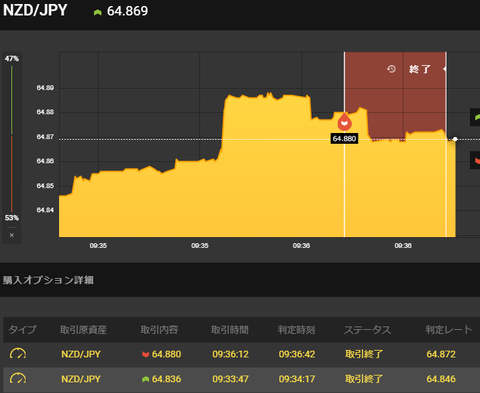
Task: Click the 判定レート column header
Action: tap(449, 330)
